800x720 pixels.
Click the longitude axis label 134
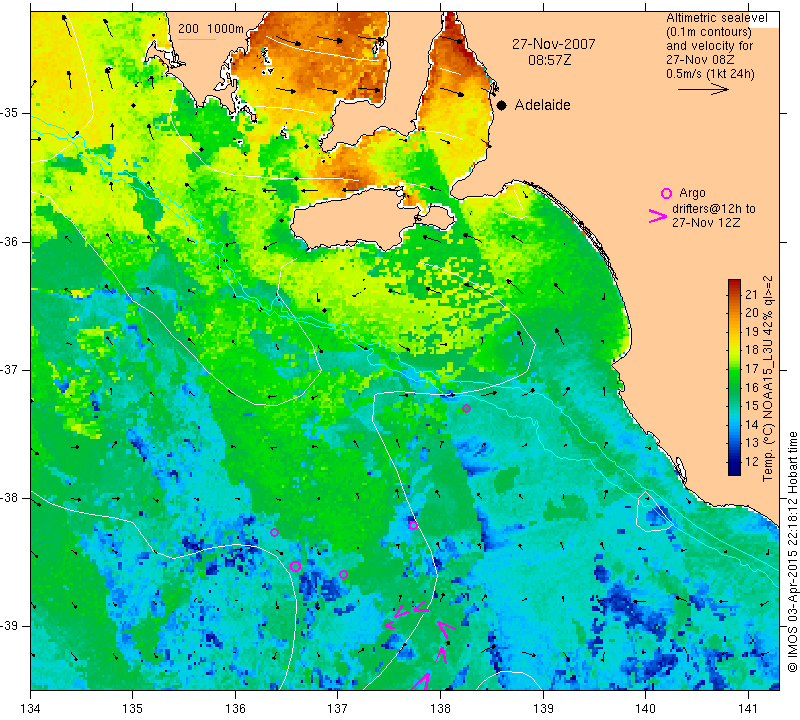(31, 709)
